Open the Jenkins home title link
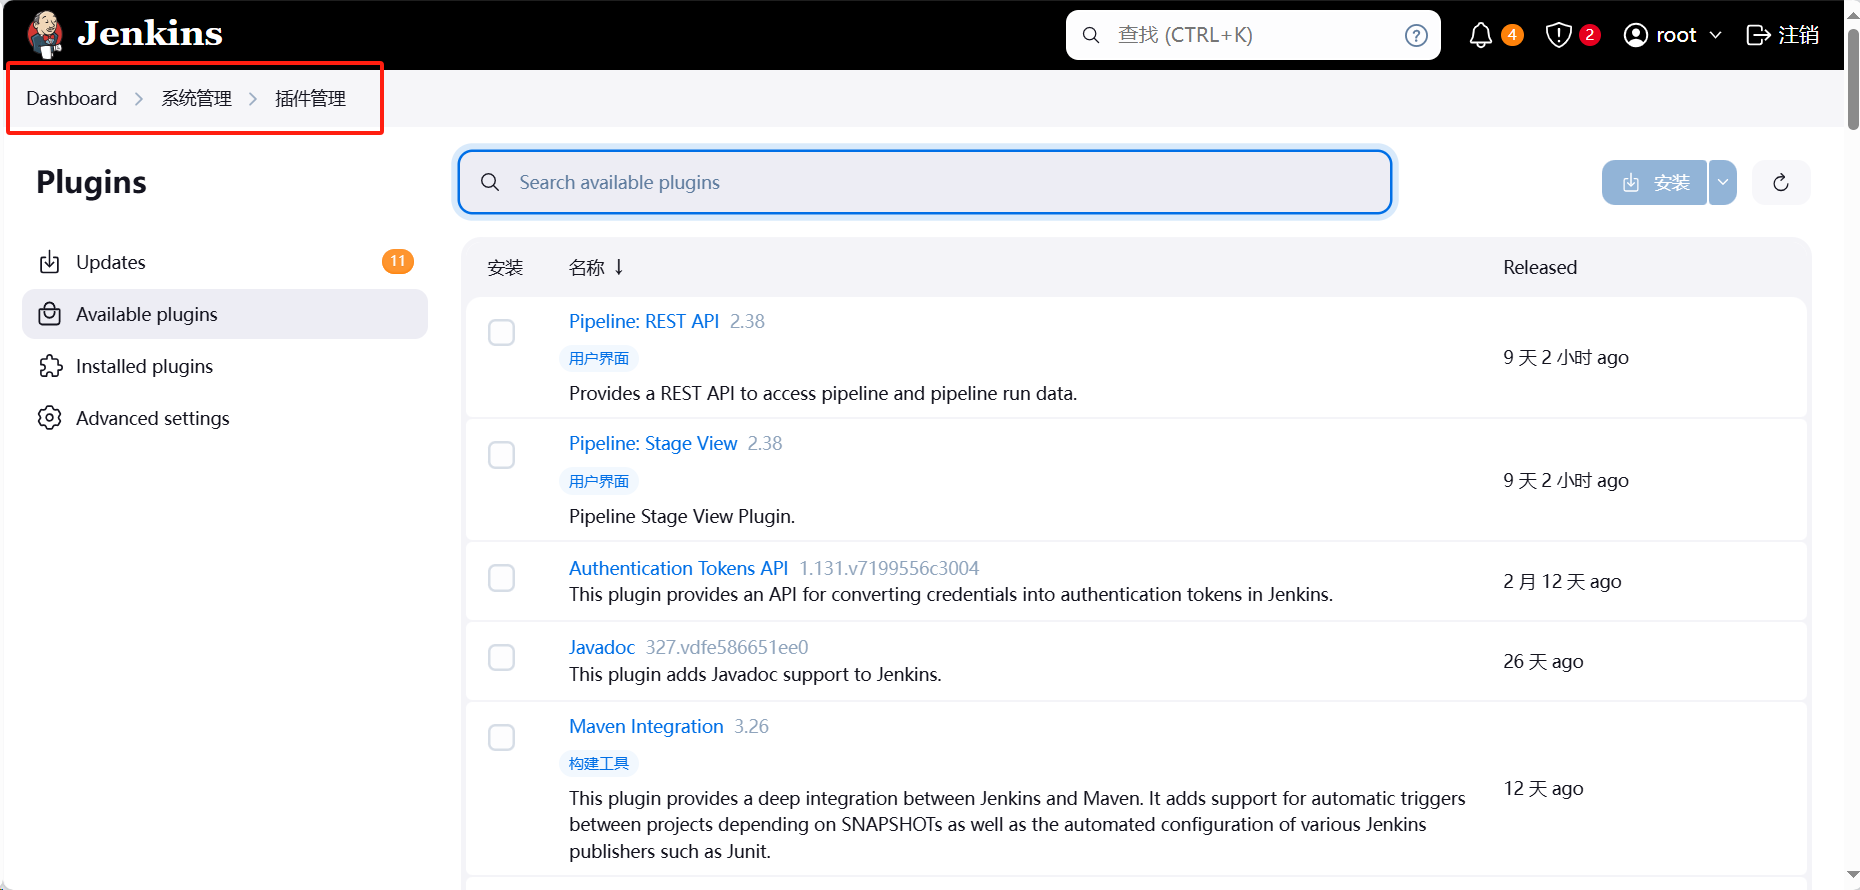The width and height of the screenshot is (1860, 890). (x=150, y=34)
